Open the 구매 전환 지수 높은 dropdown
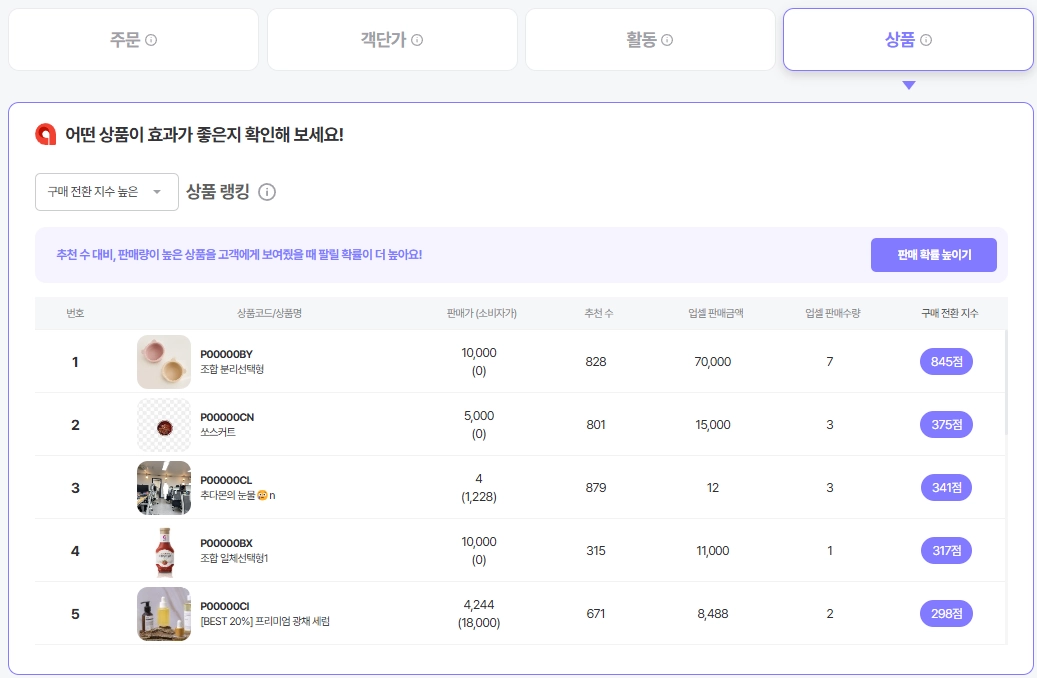1037x678 pixels. tap(106, 192)
